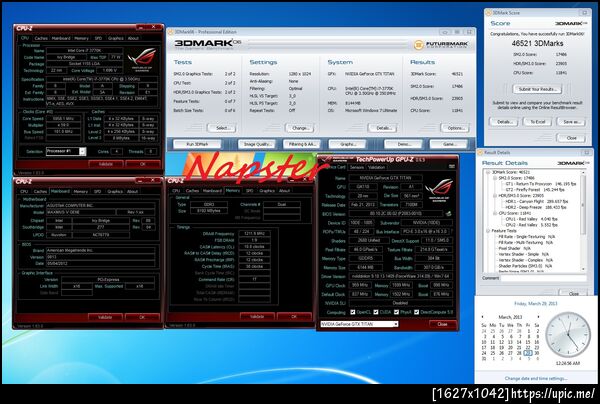Click Save as in 3DMark Score window
600x404 pixels.
(571, 122)
